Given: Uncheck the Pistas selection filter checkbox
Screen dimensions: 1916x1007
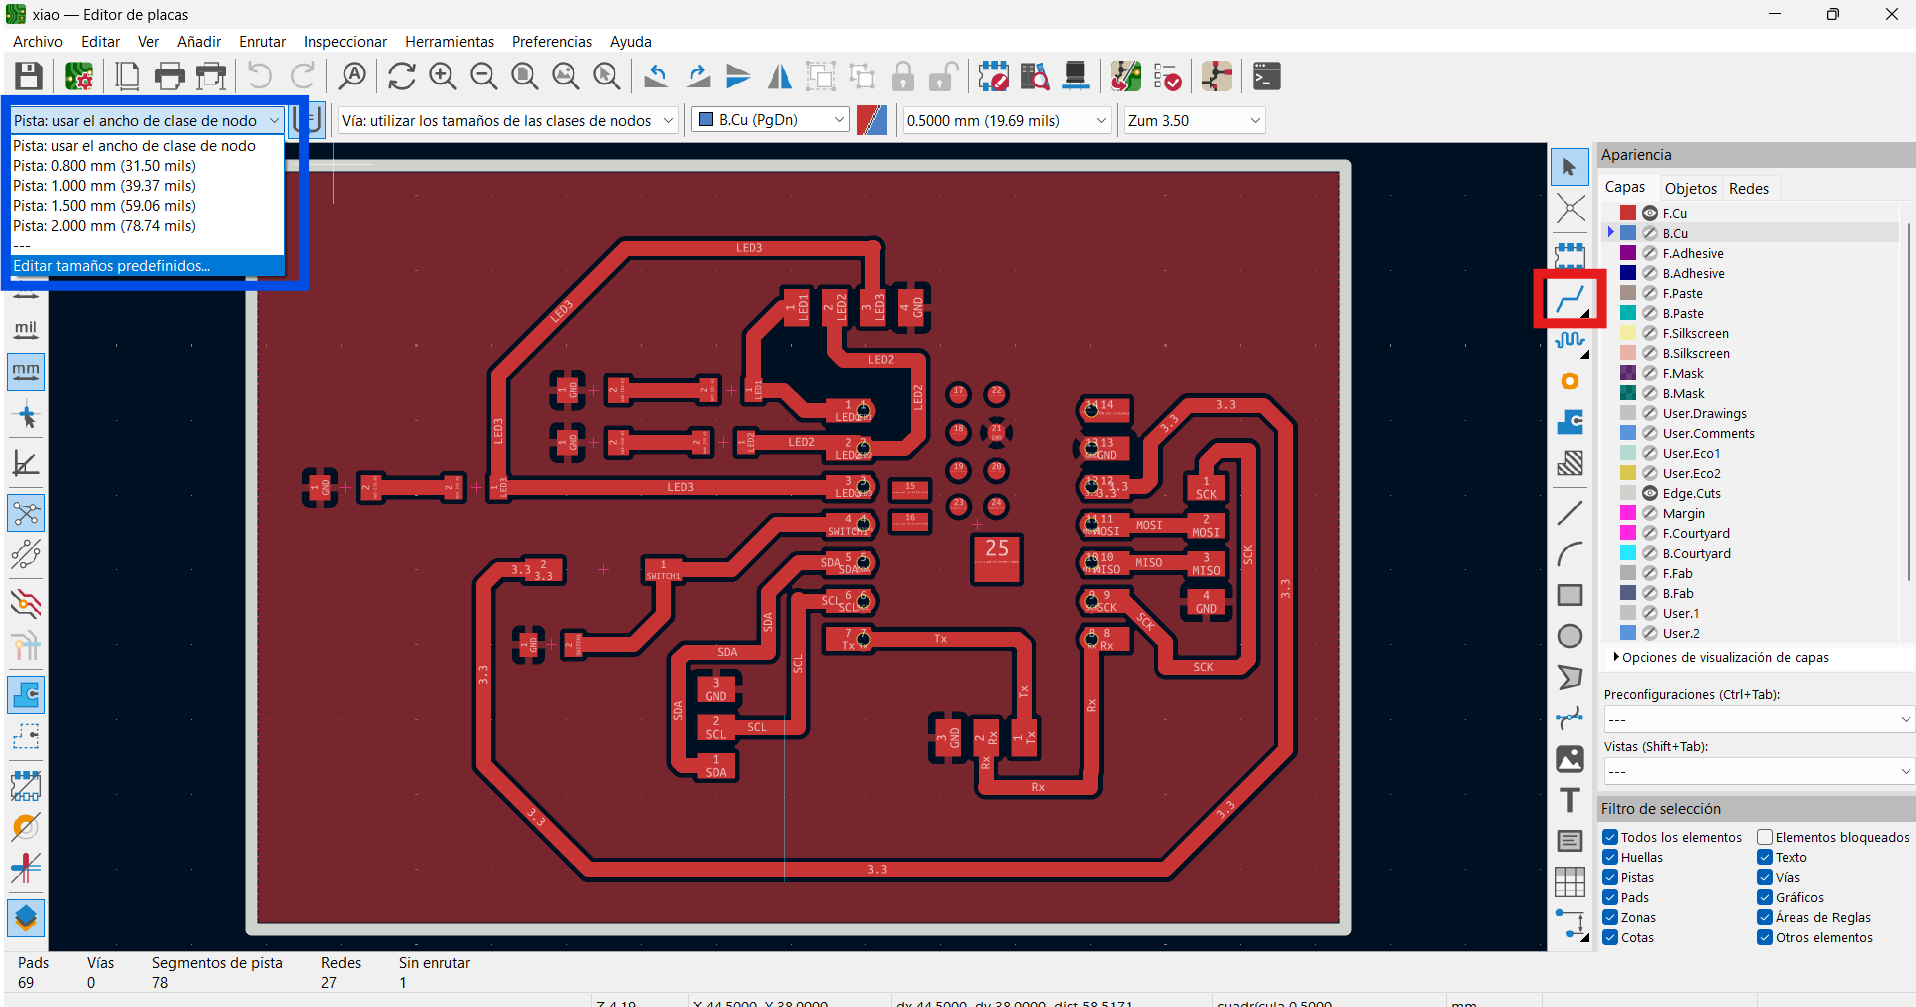Looking at the screenshot, I should tap(1610, 877).
